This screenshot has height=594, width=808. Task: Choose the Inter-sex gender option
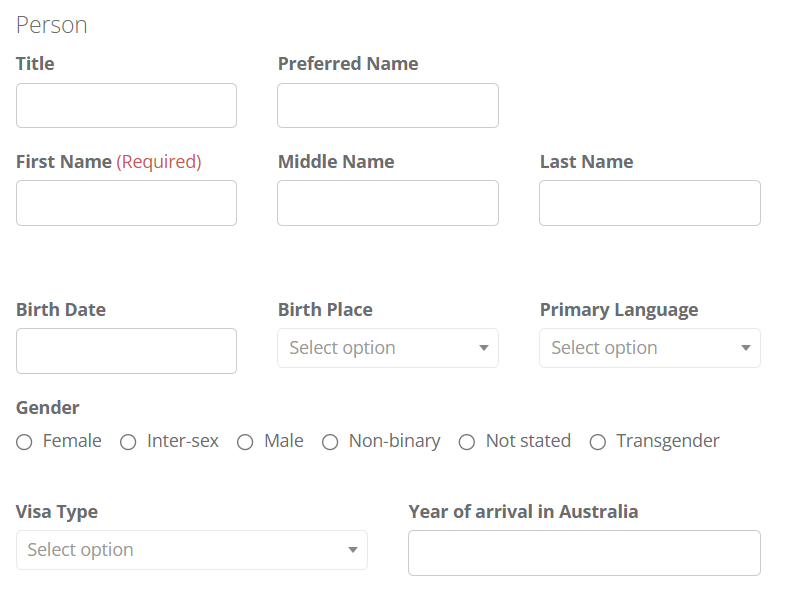point(128,442)
